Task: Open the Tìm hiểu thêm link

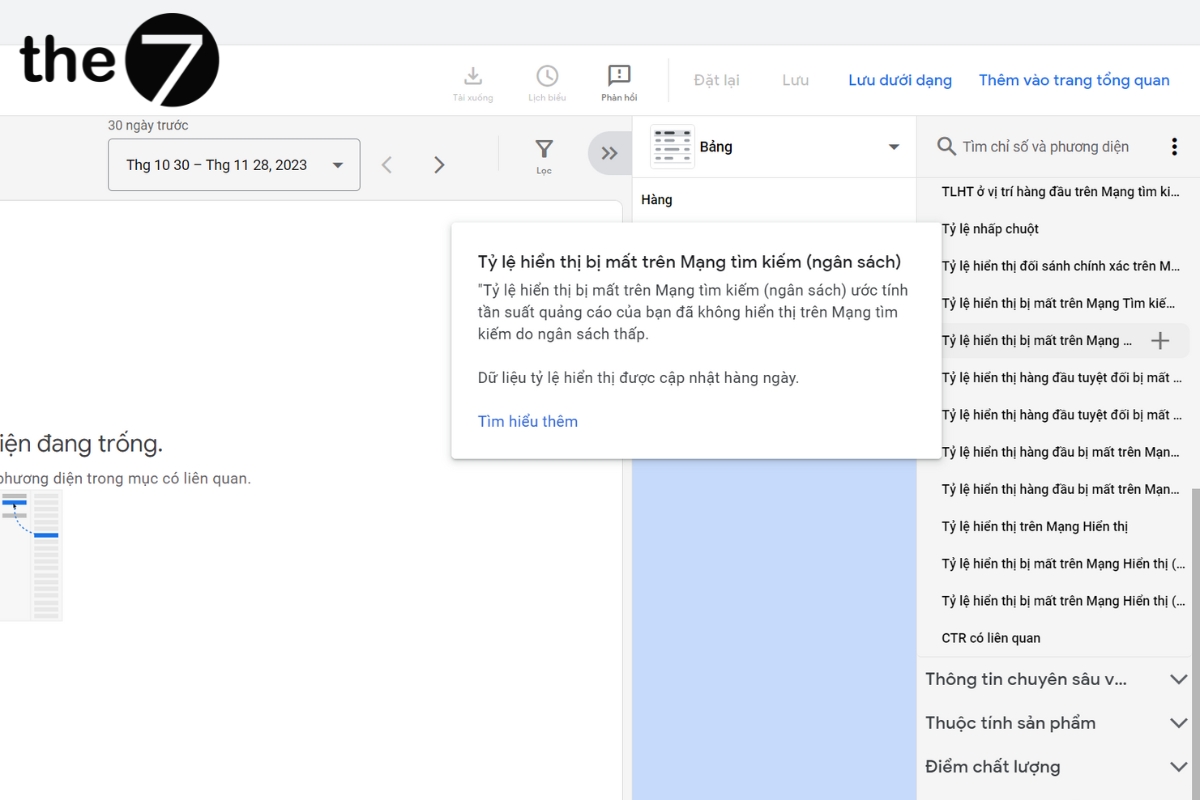Action: point(528,421)
